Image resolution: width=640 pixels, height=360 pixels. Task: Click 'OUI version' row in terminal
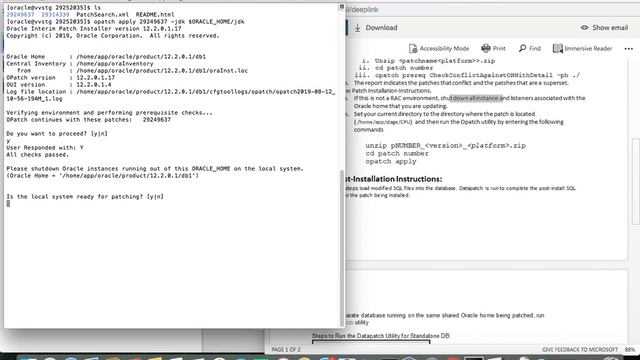59,85
